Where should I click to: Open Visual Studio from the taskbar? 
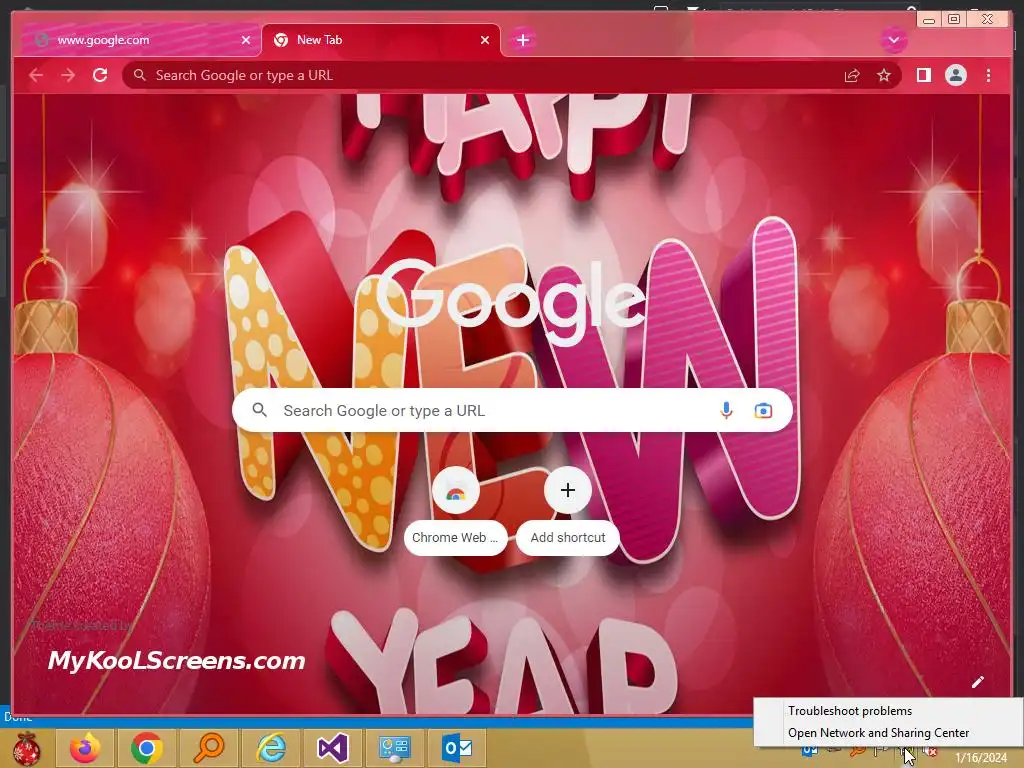(x=332, y=748)
